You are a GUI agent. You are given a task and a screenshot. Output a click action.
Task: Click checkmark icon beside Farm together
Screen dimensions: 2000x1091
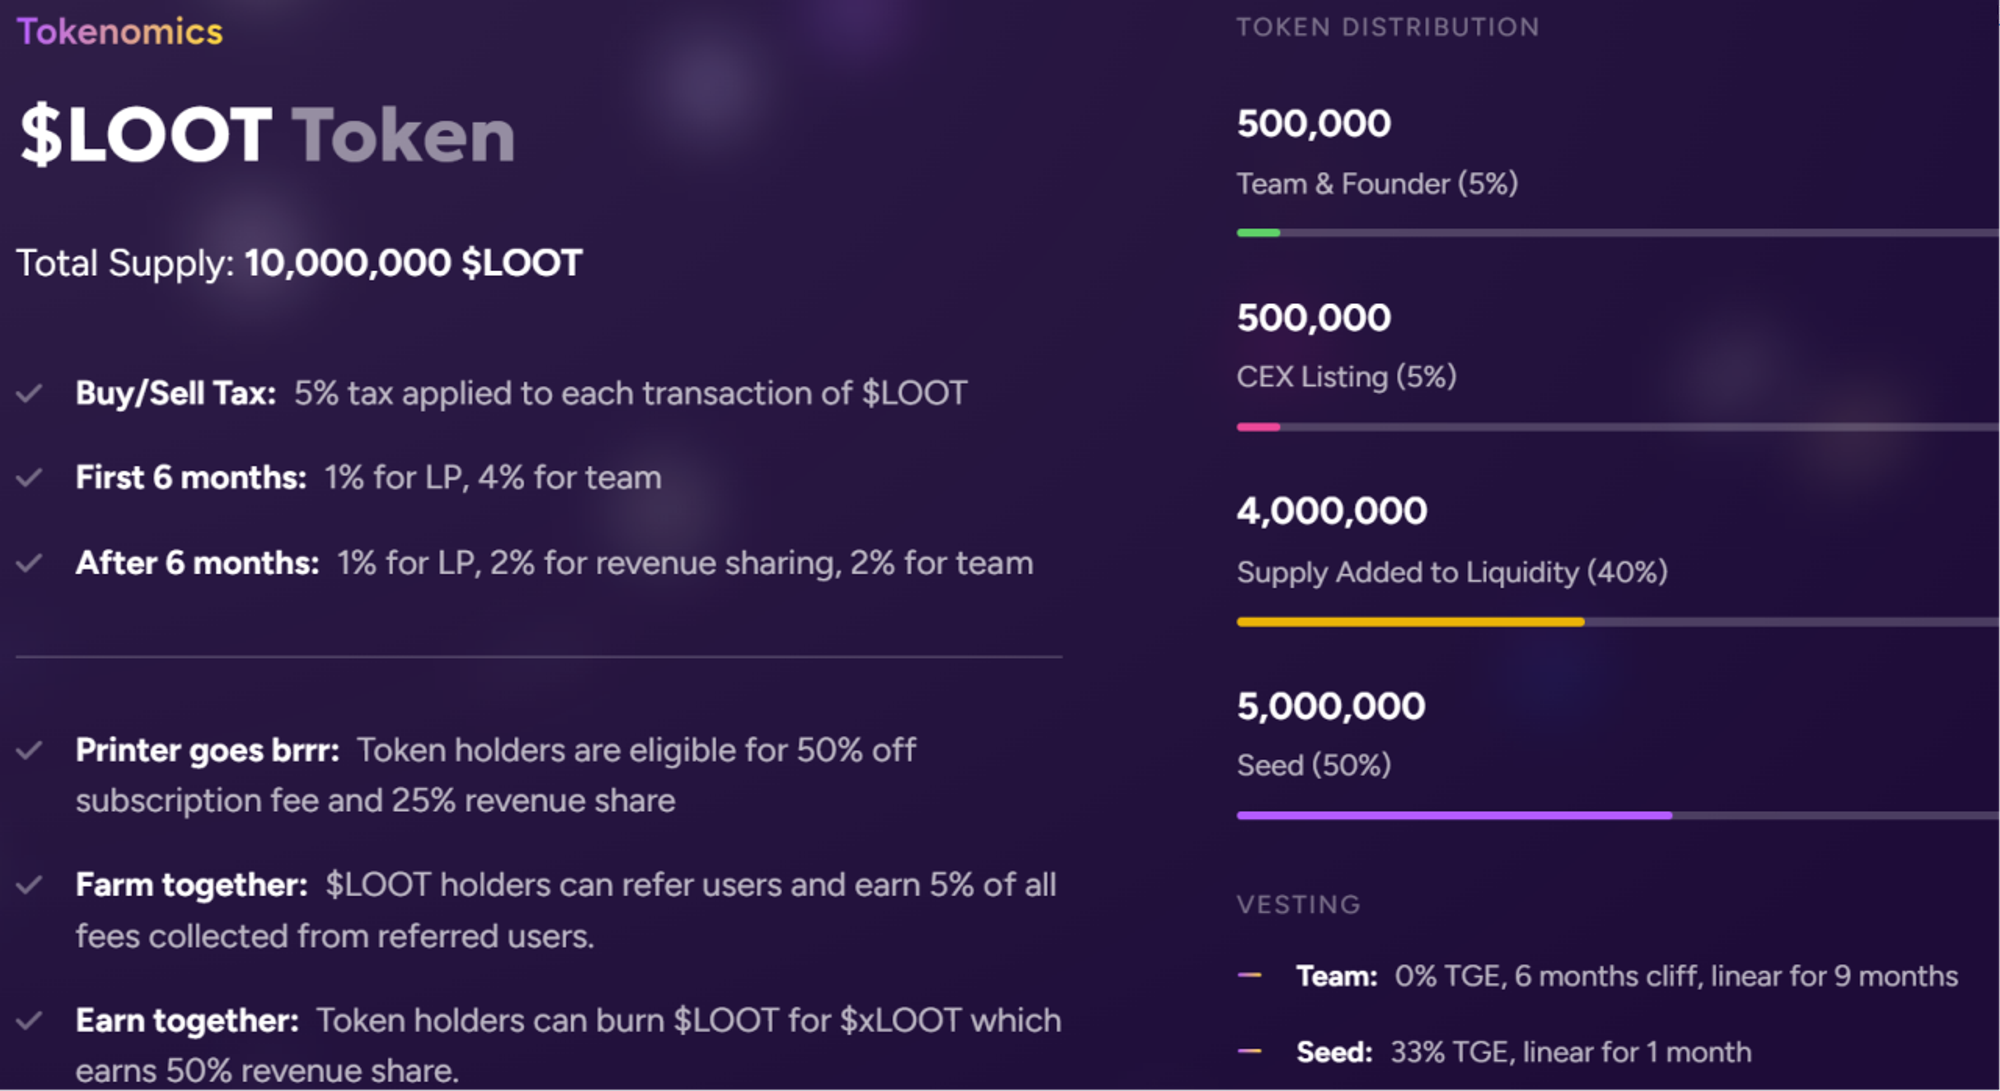coord(29,885)
